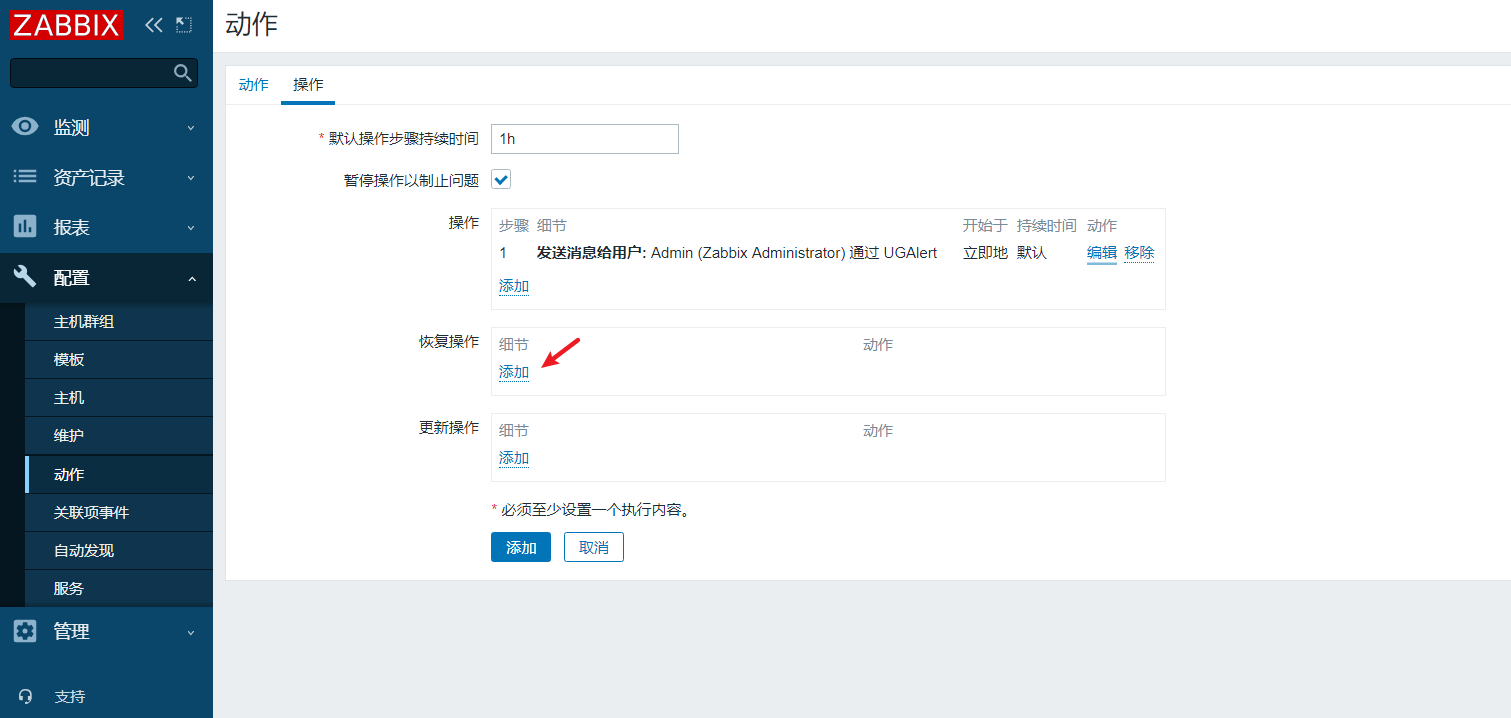Viewport: 1511px width, 718px height.
Task: Collapse the sidebar with double-chevron icon
Action: pyautogui.click(x=153, y=25)
